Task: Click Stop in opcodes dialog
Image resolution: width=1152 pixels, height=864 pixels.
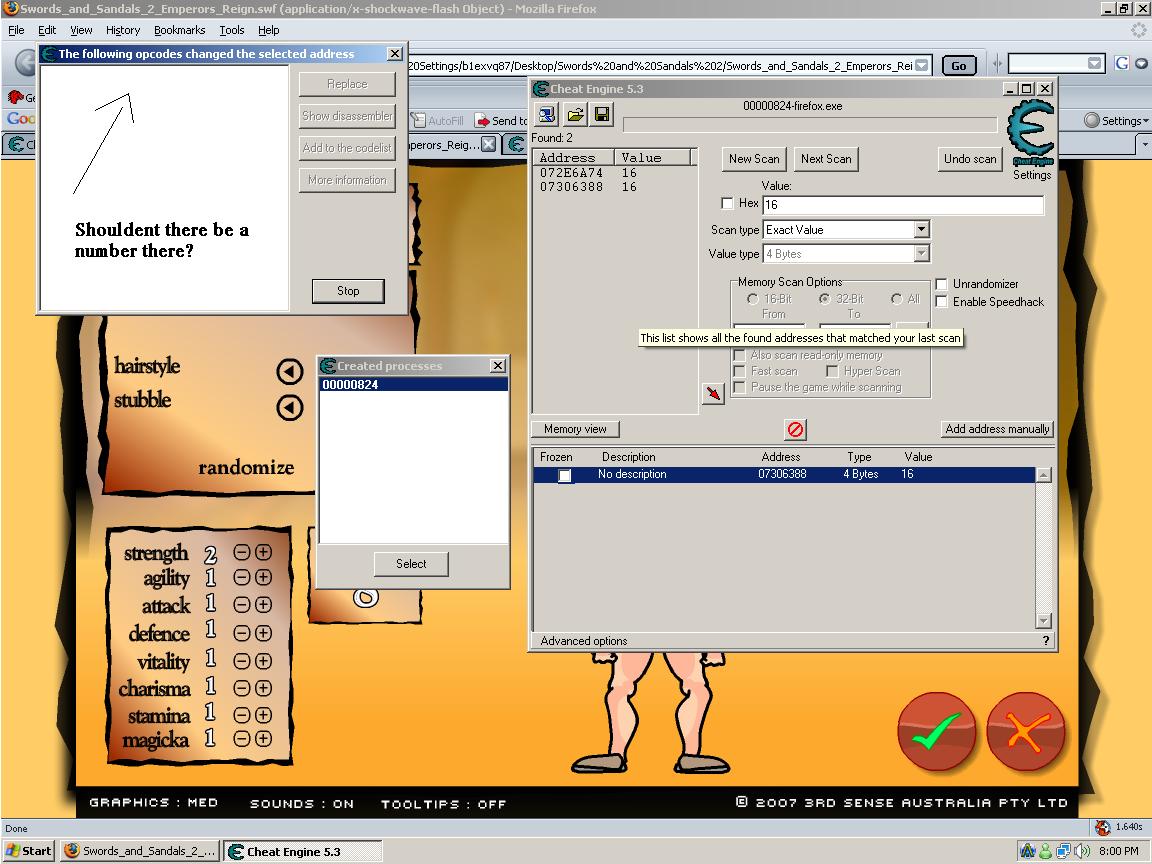Action: click(x=348, y=291)
